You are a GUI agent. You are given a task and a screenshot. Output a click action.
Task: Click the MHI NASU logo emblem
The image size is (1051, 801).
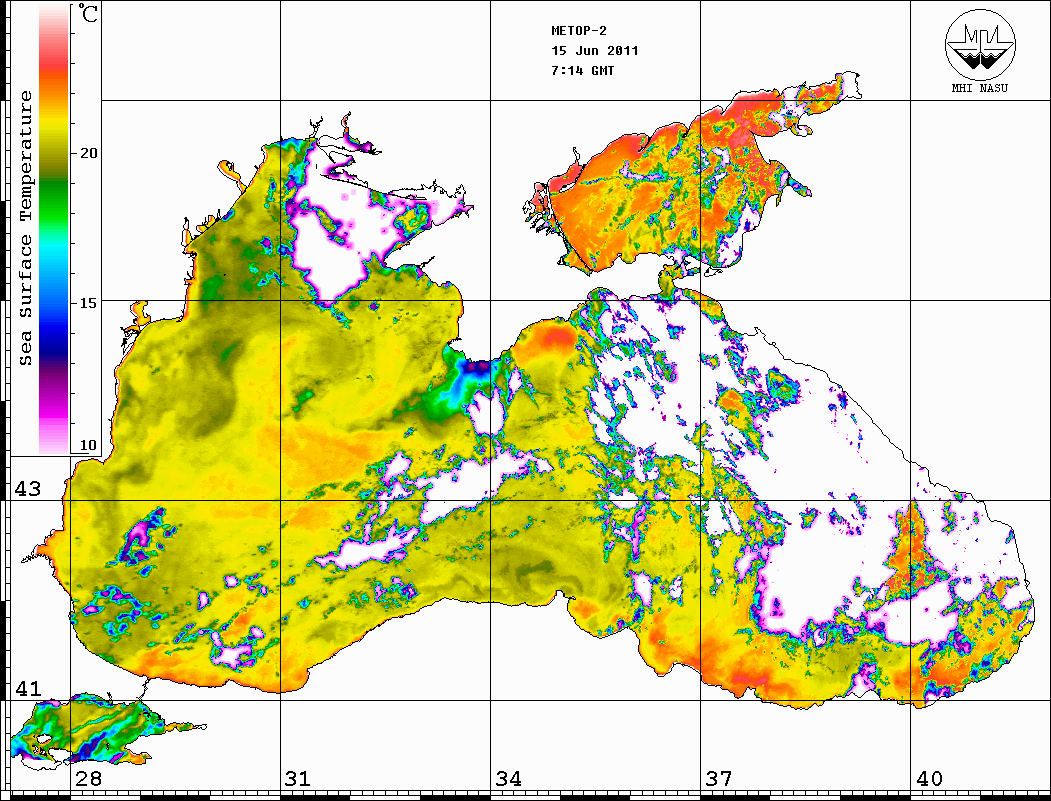(x=980, y=44)
